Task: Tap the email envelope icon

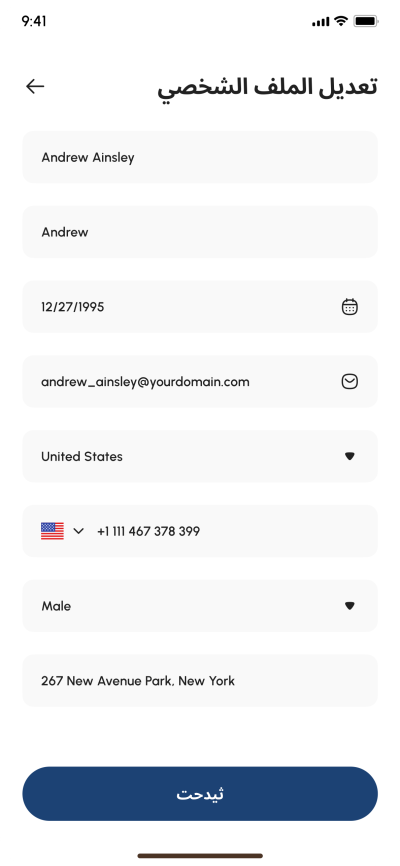Action: coord(349,381)
